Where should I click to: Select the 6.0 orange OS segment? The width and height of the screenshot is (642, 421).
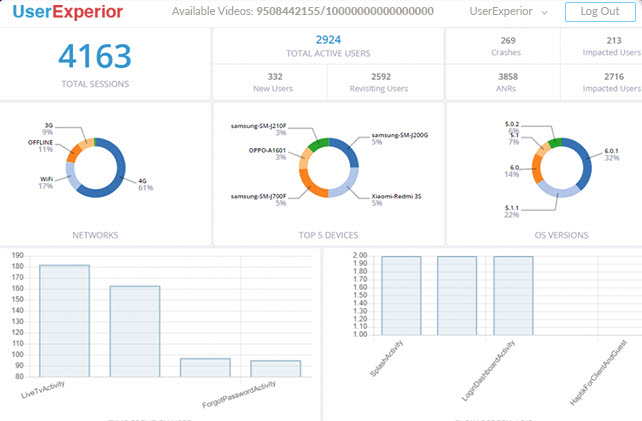[x=537, y=168]
